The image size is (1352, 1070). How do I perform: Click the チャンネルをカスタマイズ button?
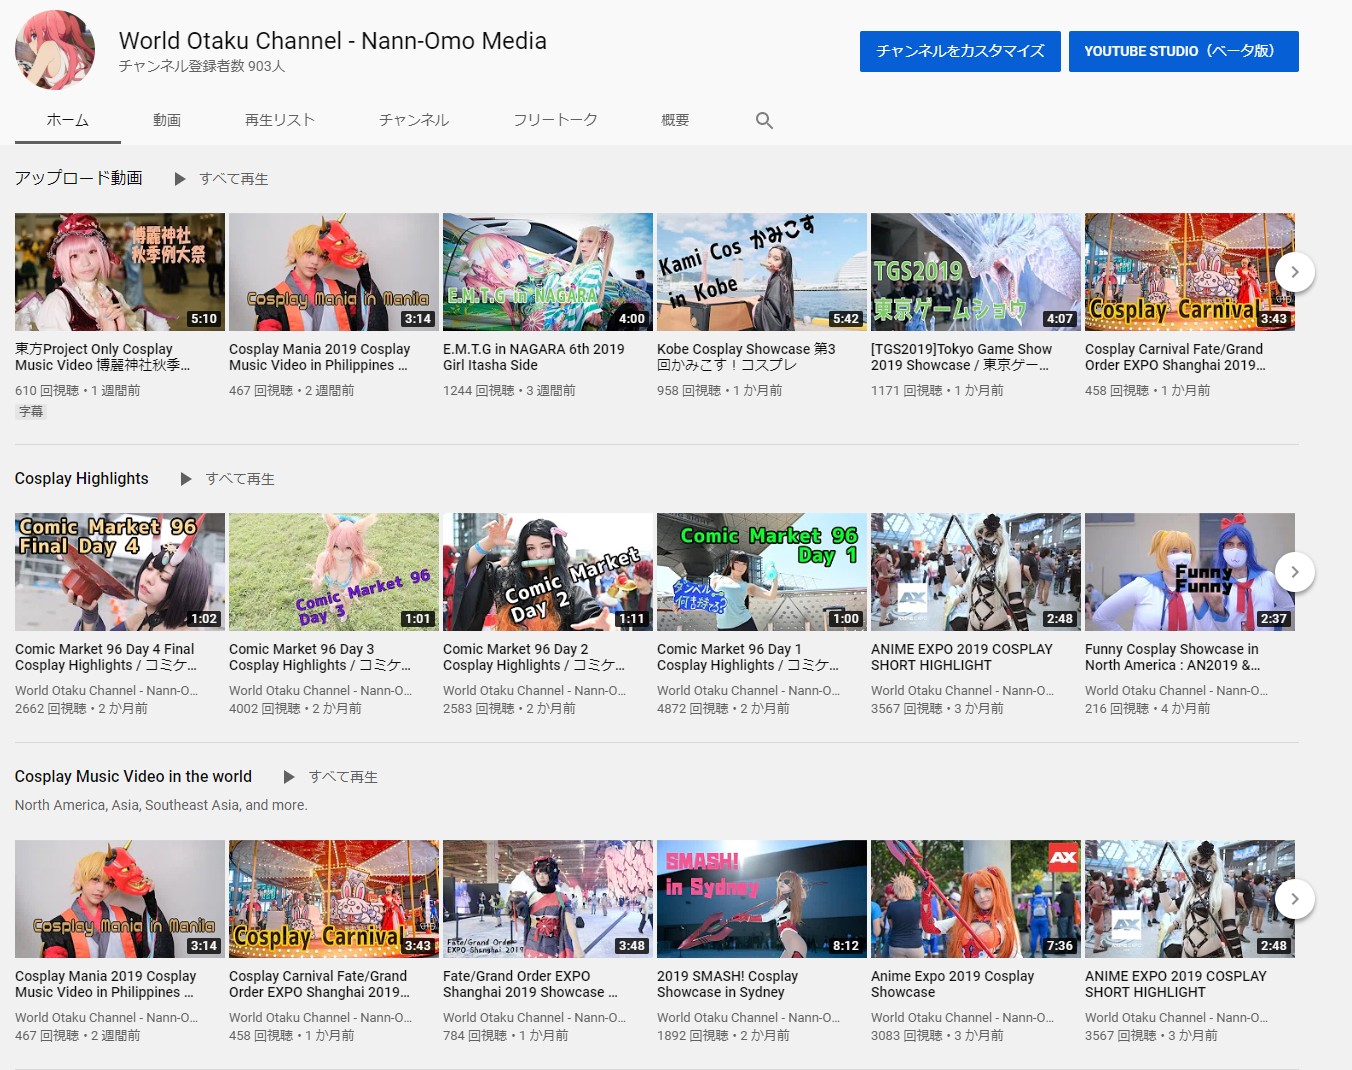tap(960, 51)
